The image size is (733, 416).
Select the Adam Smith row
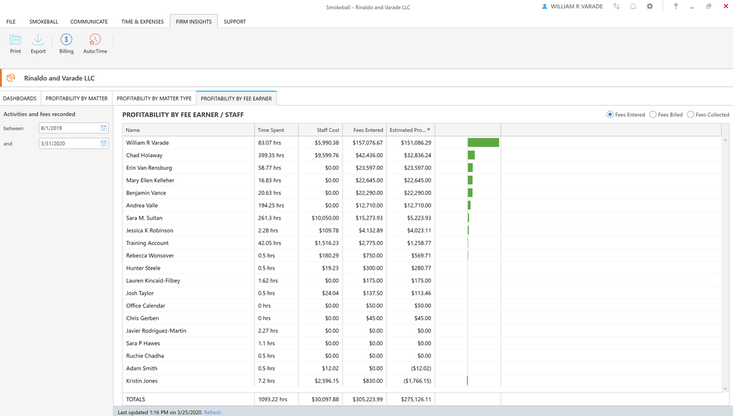pyautogui.click(x=423, y=368)
